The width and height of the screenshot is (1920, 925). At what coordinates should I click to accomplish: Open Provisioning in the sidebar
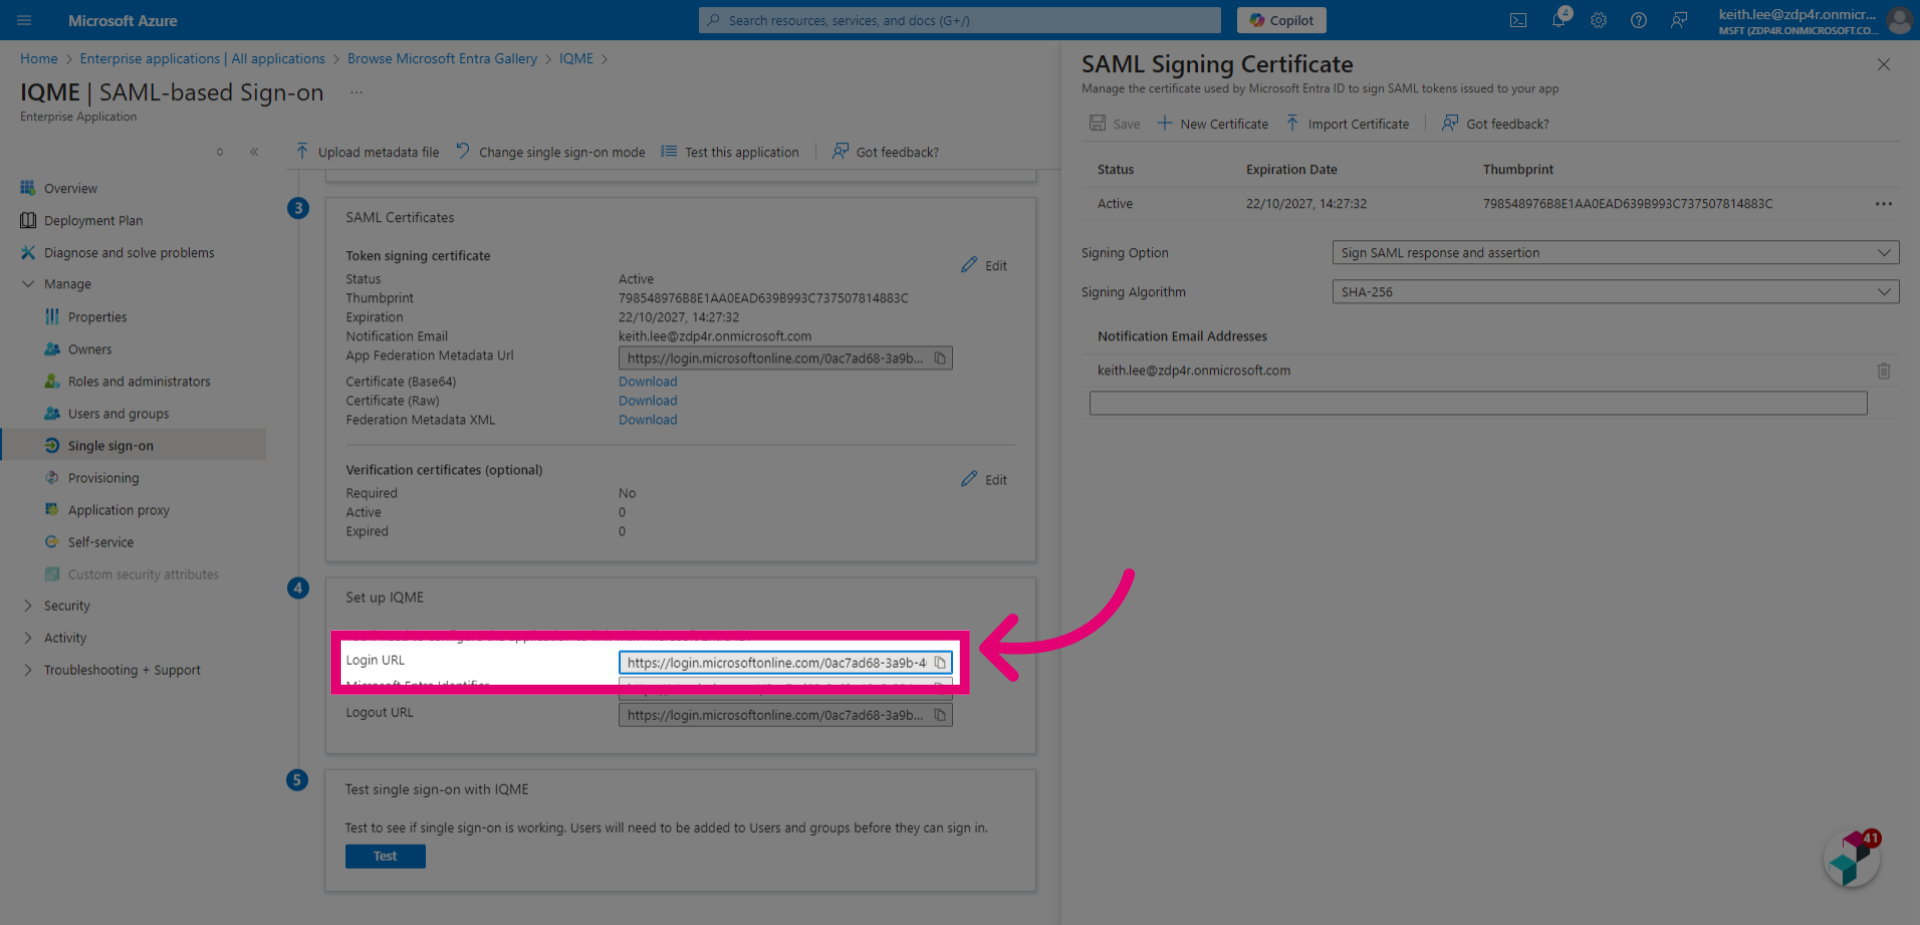(103, 477)
